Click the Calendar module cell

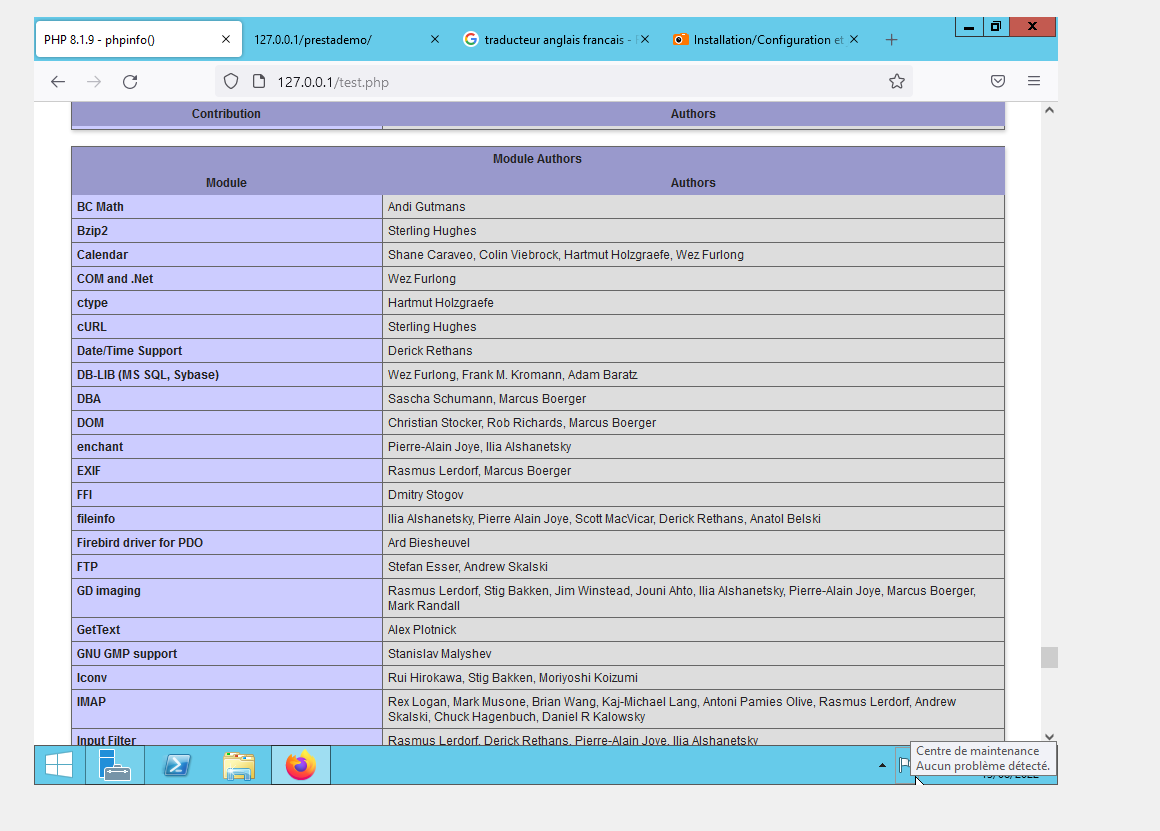click(x=226, y=255)
